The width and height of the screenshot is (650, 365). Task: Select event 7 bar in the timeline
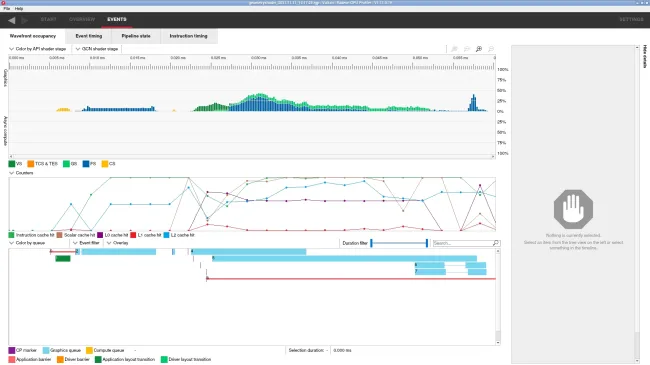pos(430,272)
